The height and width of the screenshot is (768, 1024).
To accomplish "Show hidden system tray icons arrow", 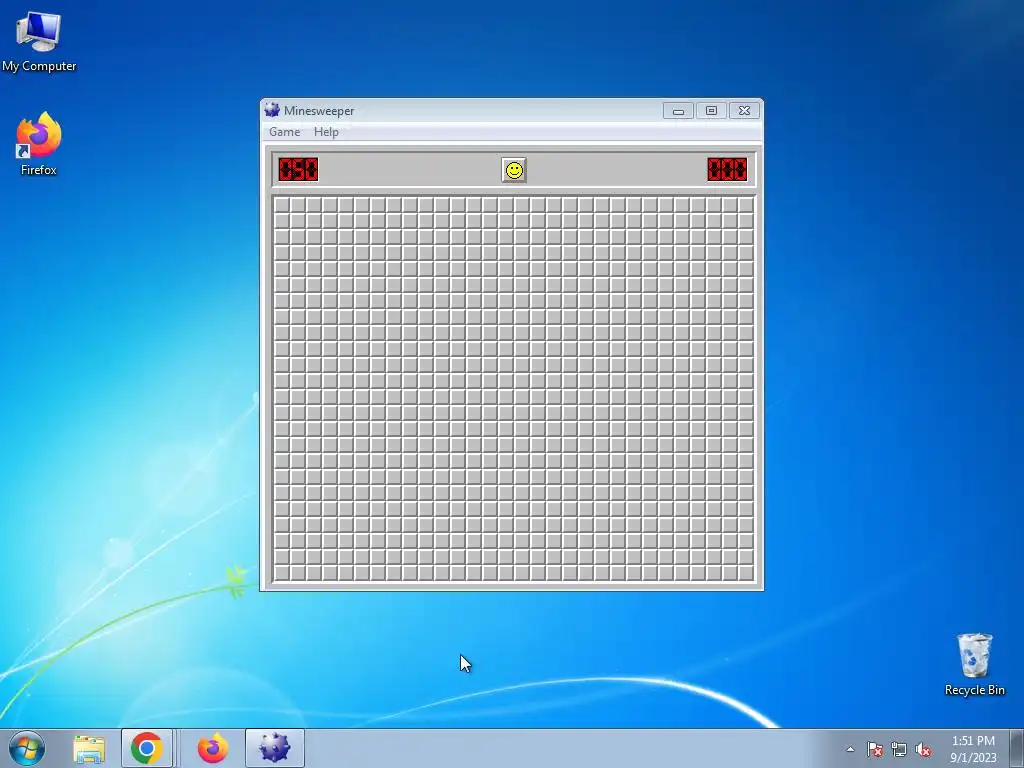I will [x=850, y=749].
